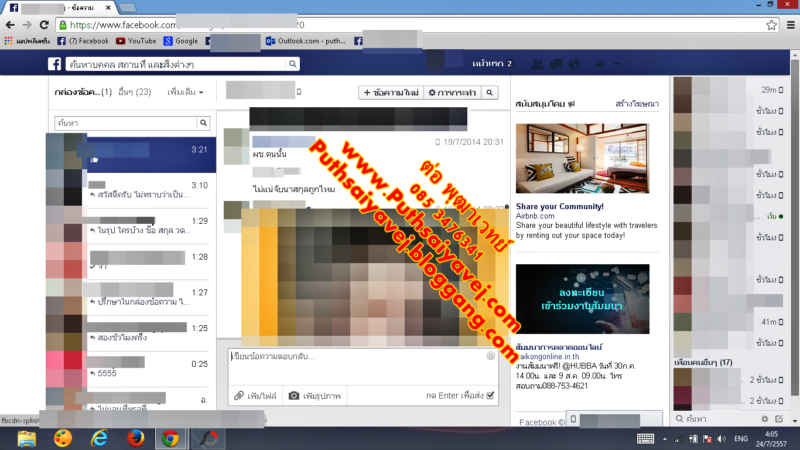This screenshot has height=450, width=800.
Task: Click the emoticon icon in the reply box
Action: click(x=490, y=356)
